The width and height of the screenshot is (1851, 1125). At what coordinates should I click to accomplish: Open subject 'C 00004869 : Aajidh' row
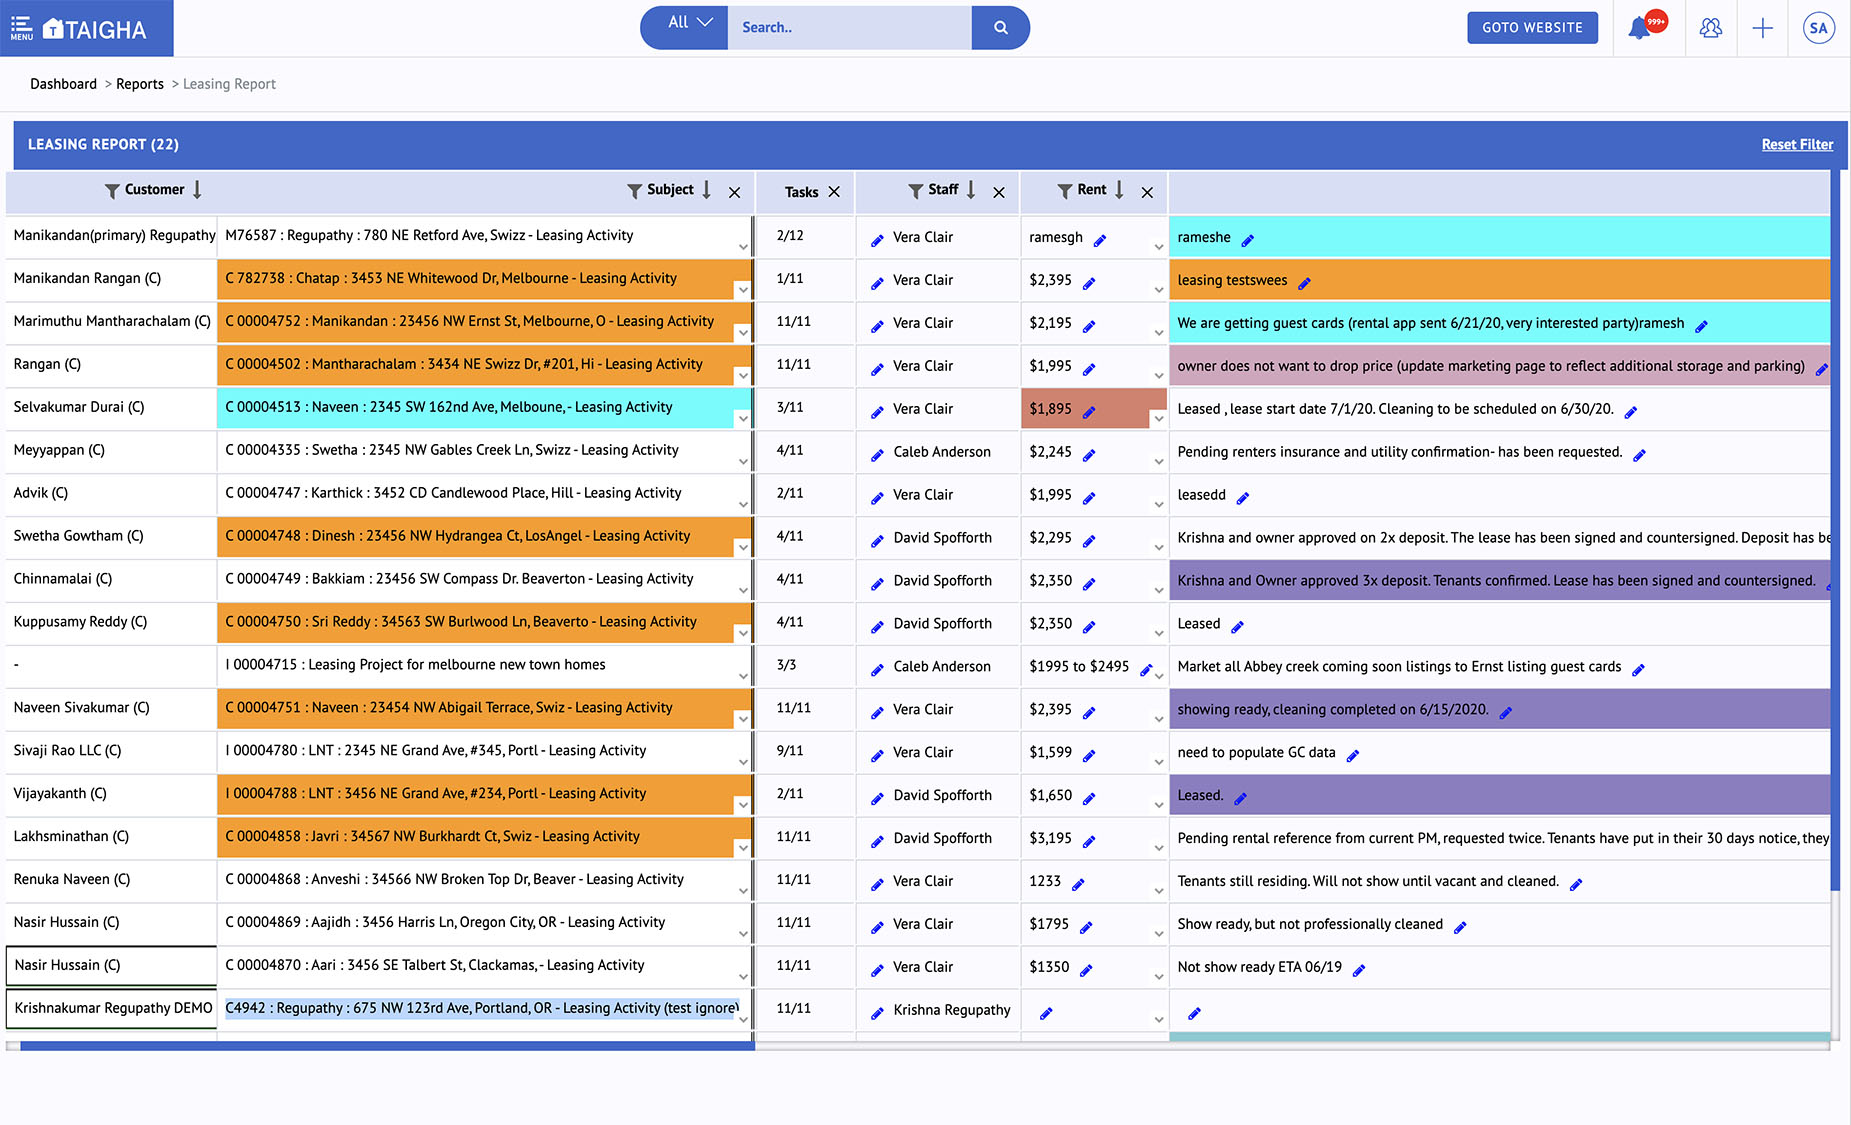coord(445,922)
